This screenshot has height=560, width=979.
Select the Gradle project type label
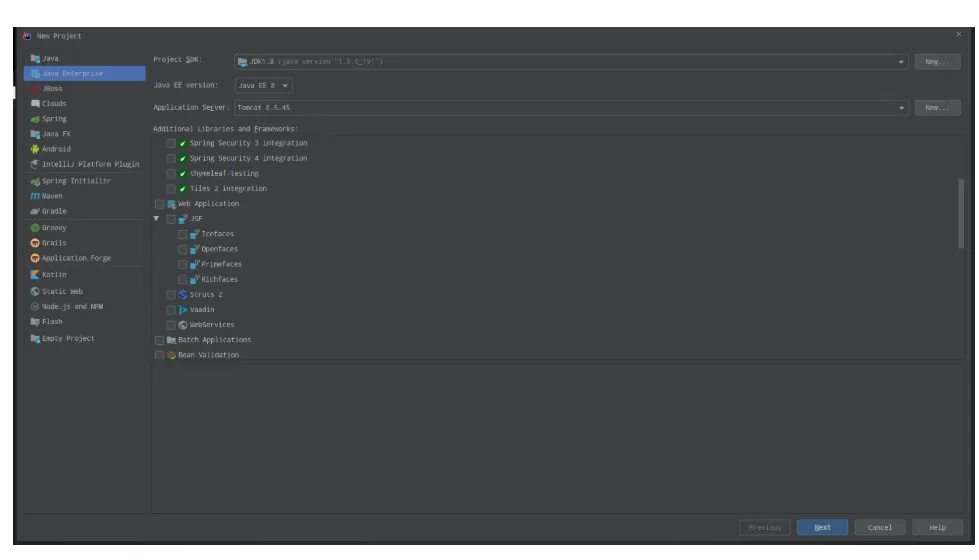pyautogui.click(x=54, y=211)
